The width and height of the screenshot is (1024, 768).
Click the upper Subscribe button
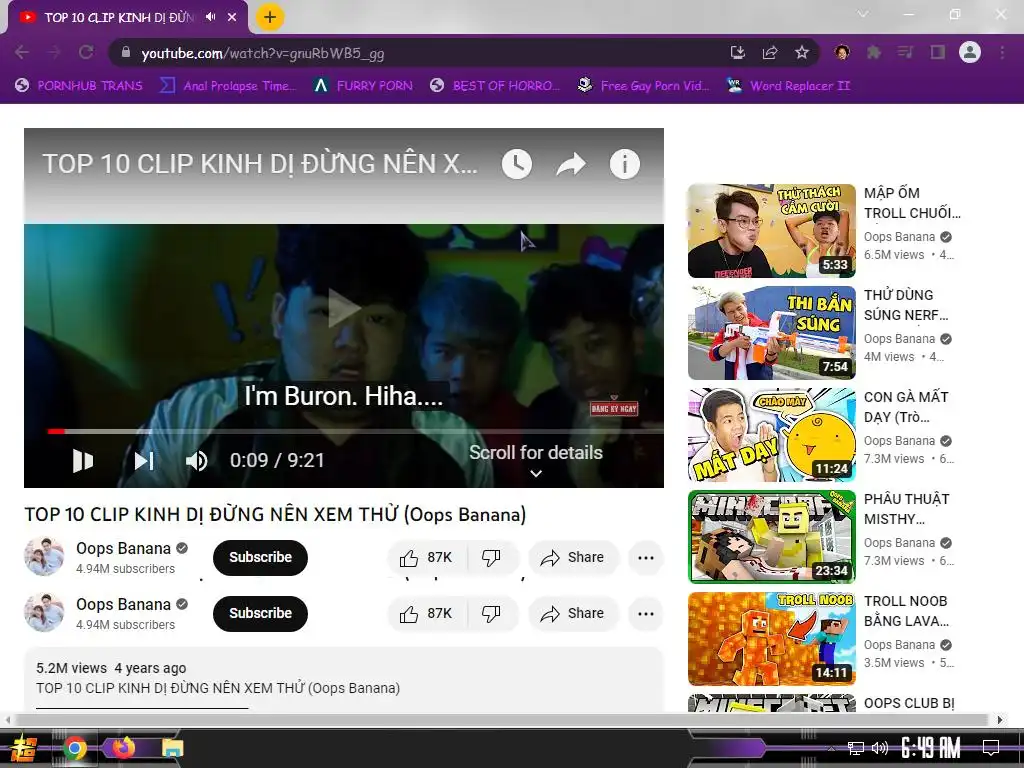pyautogui.click(x=260, y=557)
